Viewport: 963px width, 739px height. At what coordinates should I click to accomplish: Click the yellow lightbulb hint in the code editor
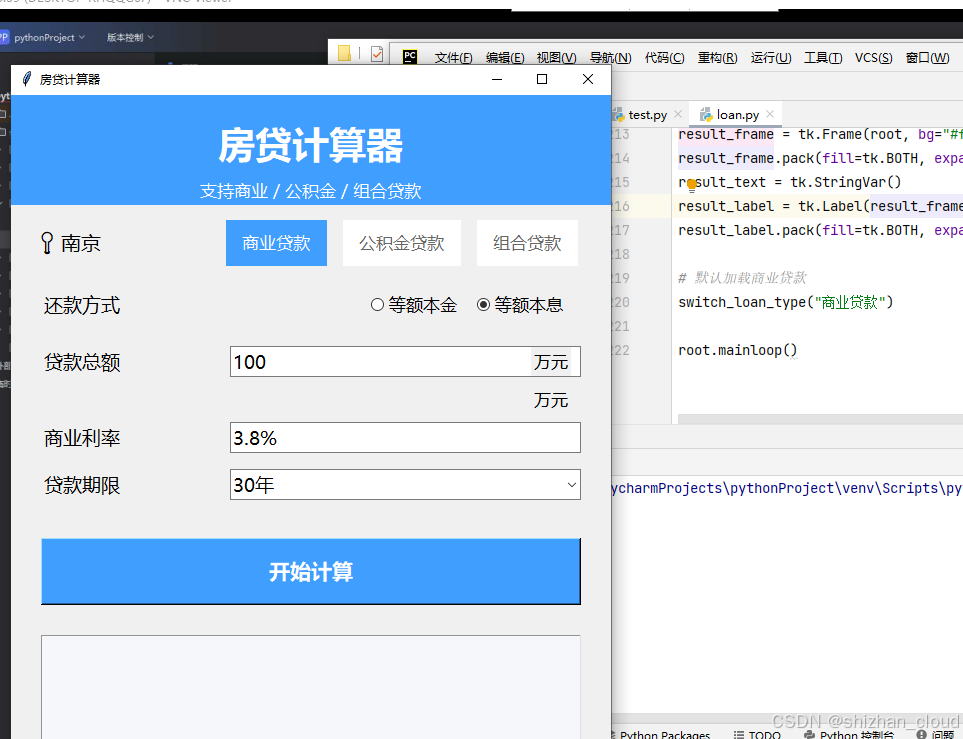692,185
